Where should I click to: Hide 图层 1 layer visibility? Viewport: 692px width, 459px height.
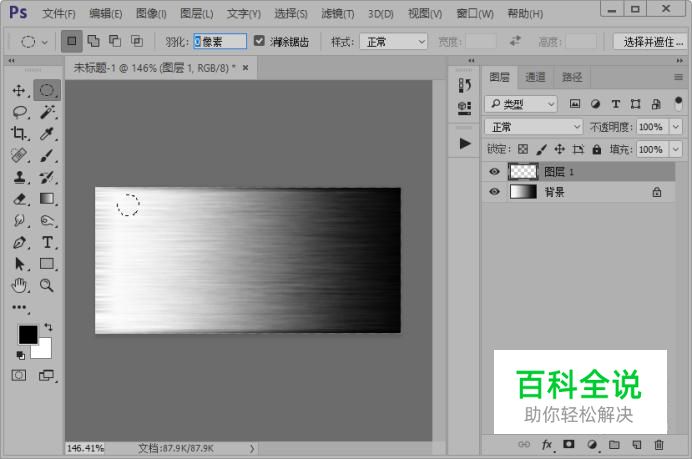coord(494,172)
